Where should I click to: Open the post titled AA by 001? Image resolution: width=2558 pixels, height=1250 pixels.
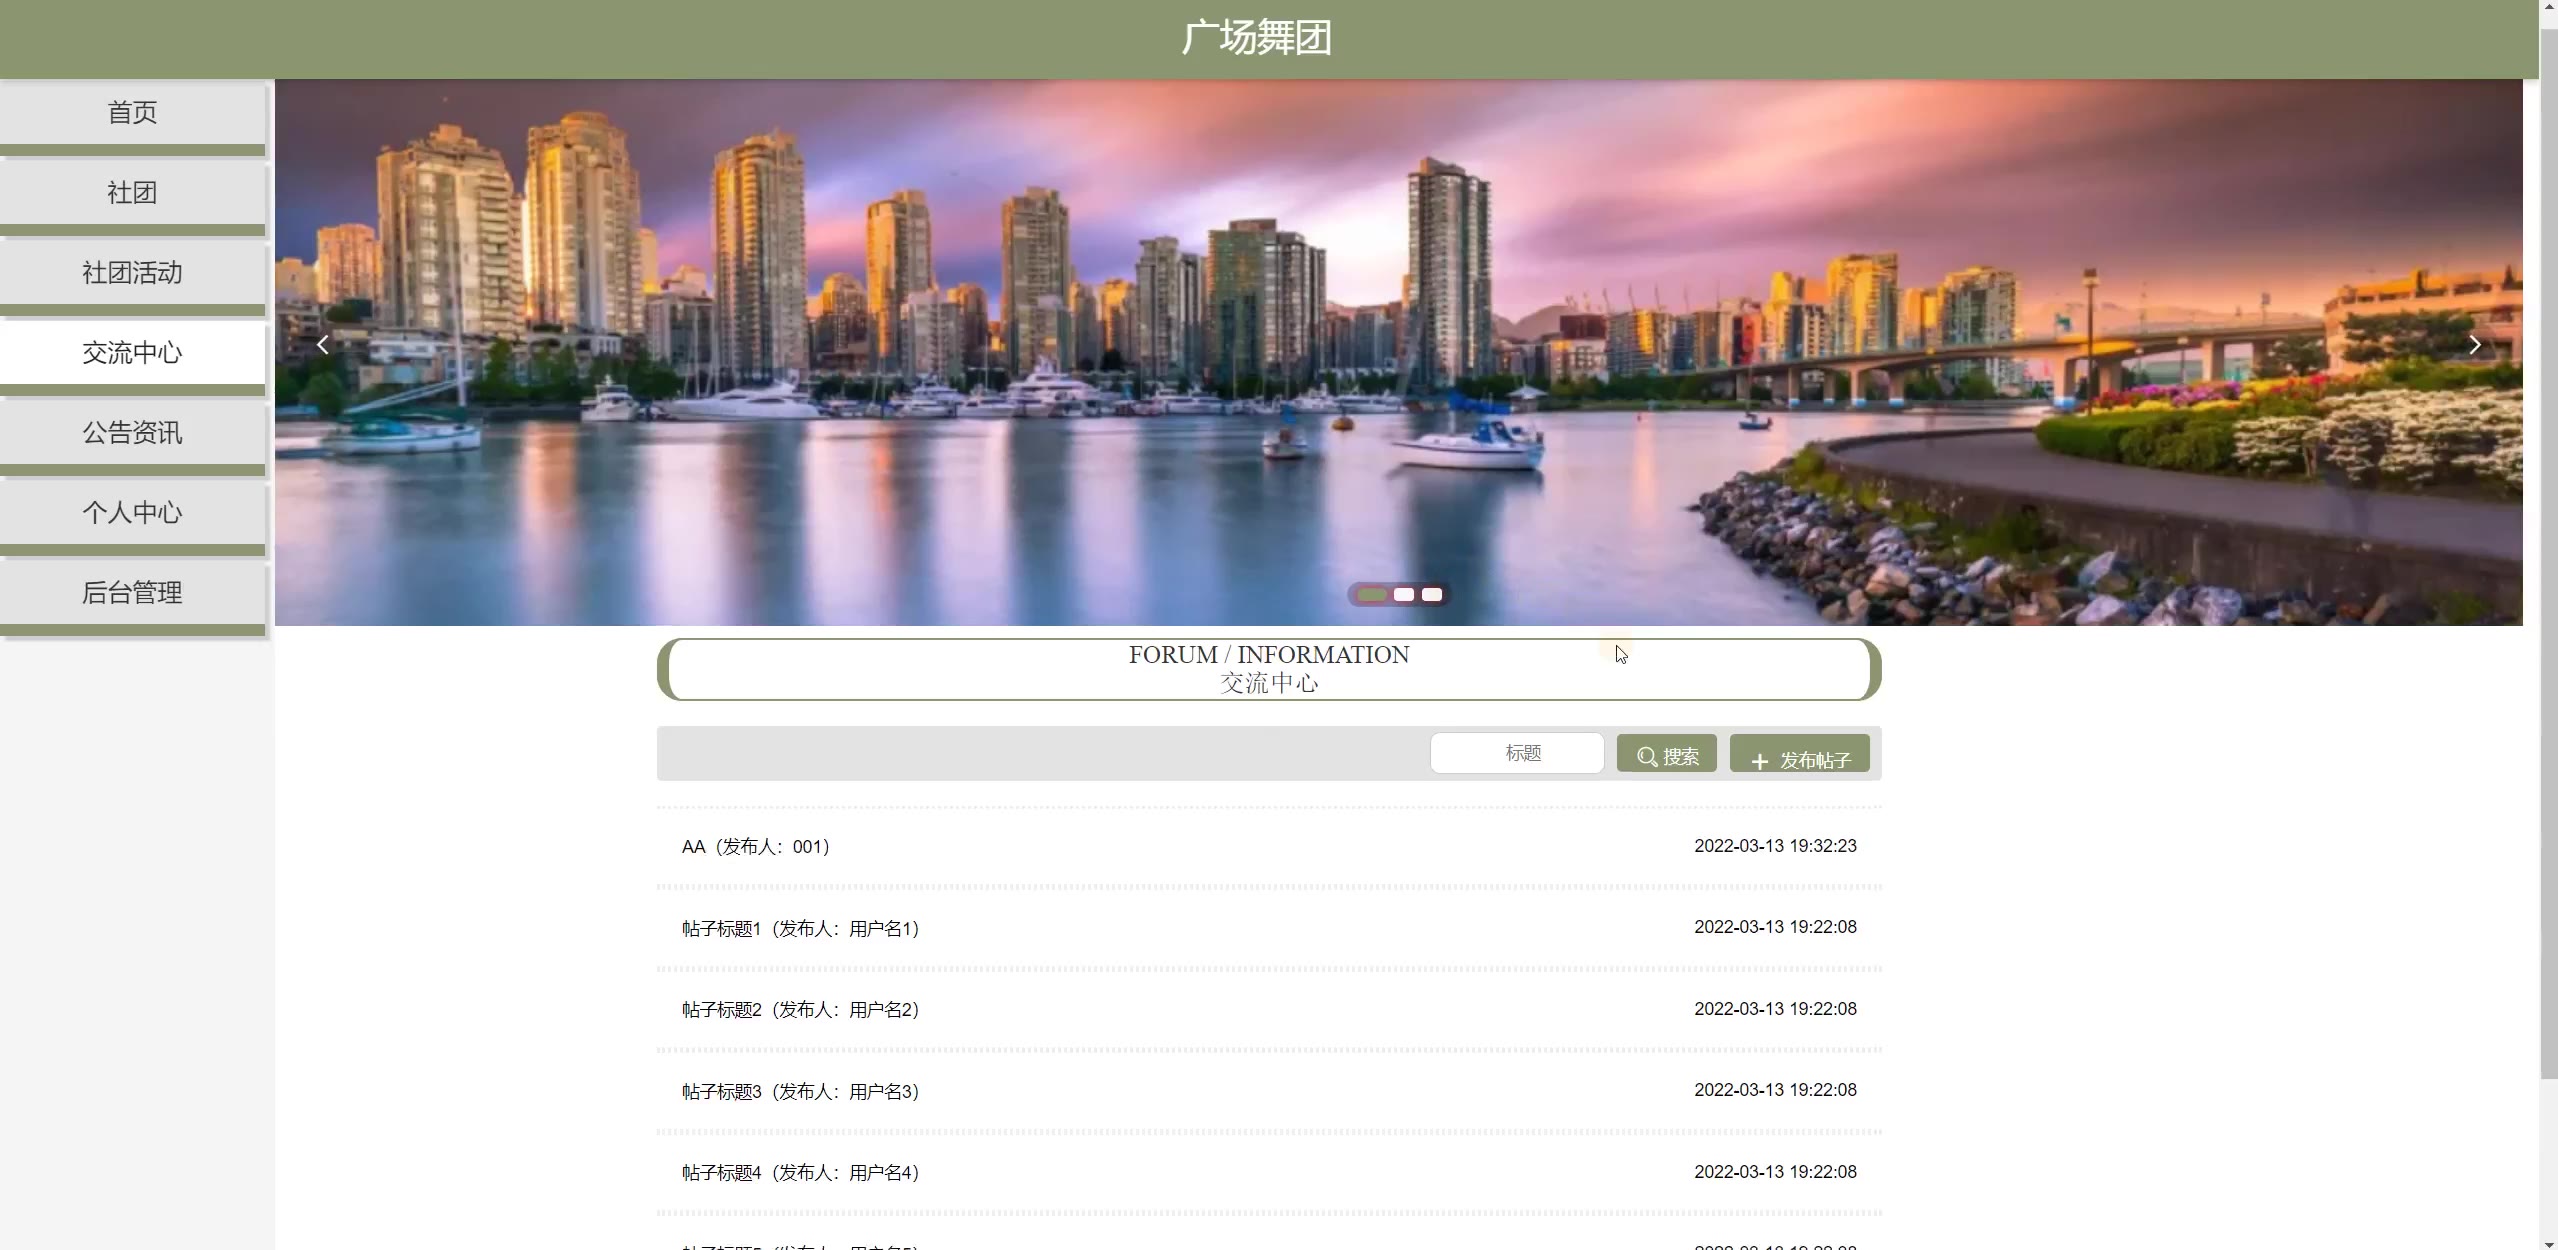coord(755,847)
